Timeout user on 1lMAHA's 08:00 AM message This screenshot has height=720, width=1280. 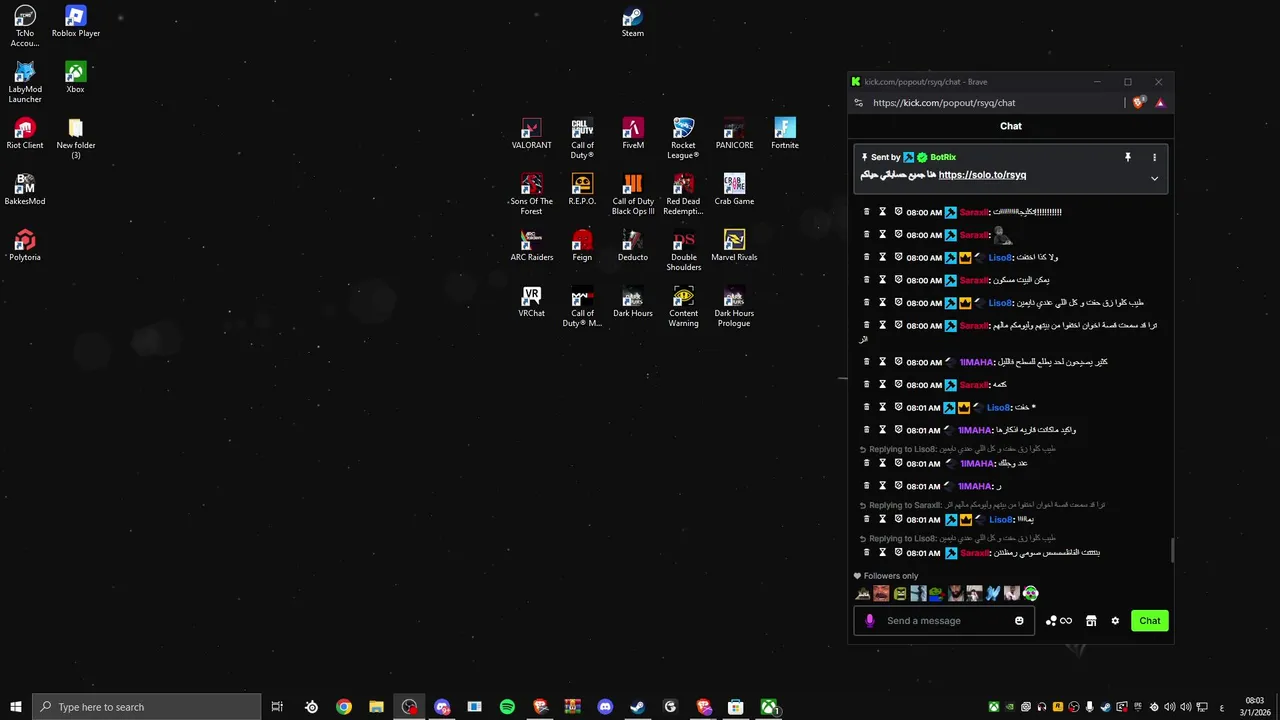tap(883, 362)
